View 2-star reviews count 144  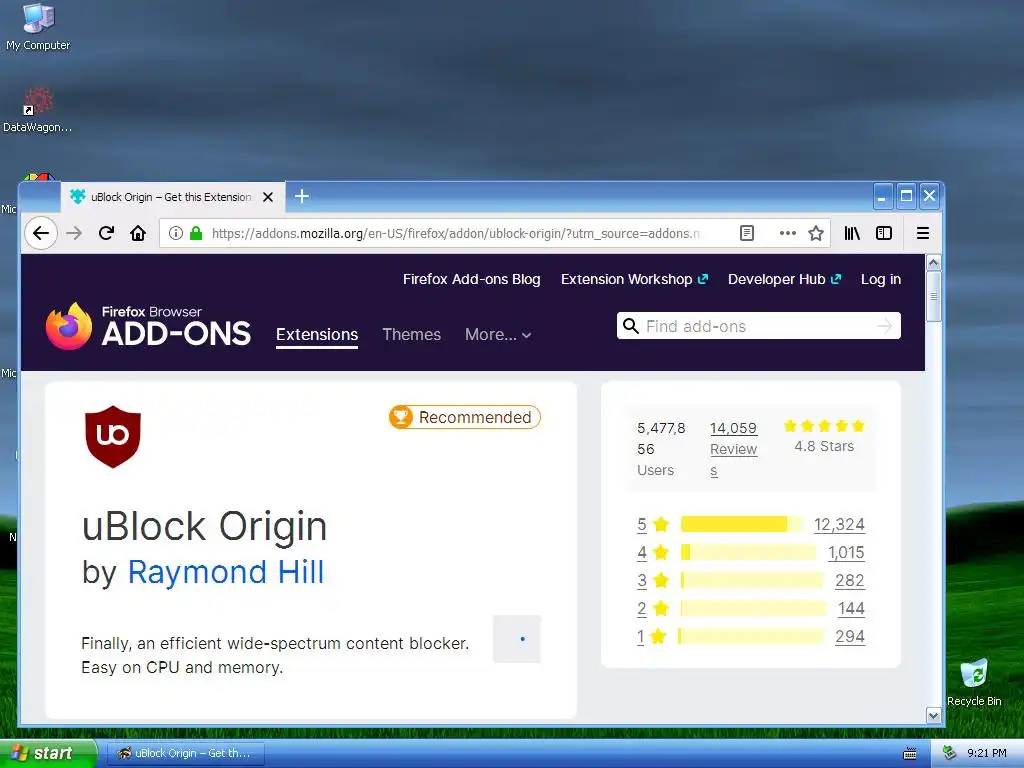point(851,609)
